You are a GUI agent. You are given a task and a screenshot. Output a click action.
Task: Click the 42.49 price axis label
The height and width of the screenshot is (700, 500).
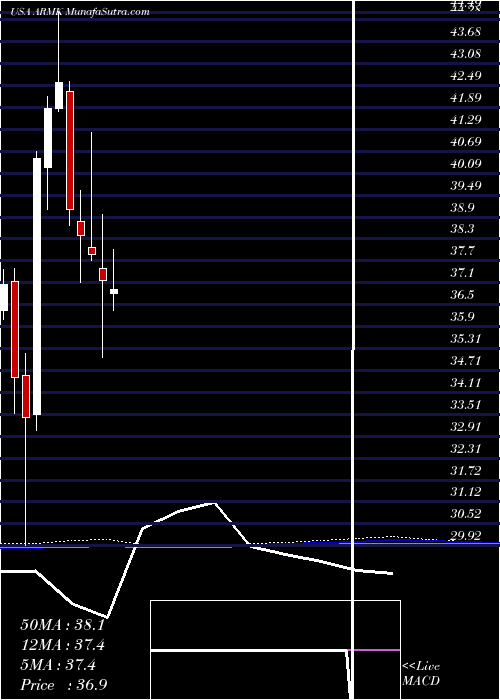click(465, 75)
